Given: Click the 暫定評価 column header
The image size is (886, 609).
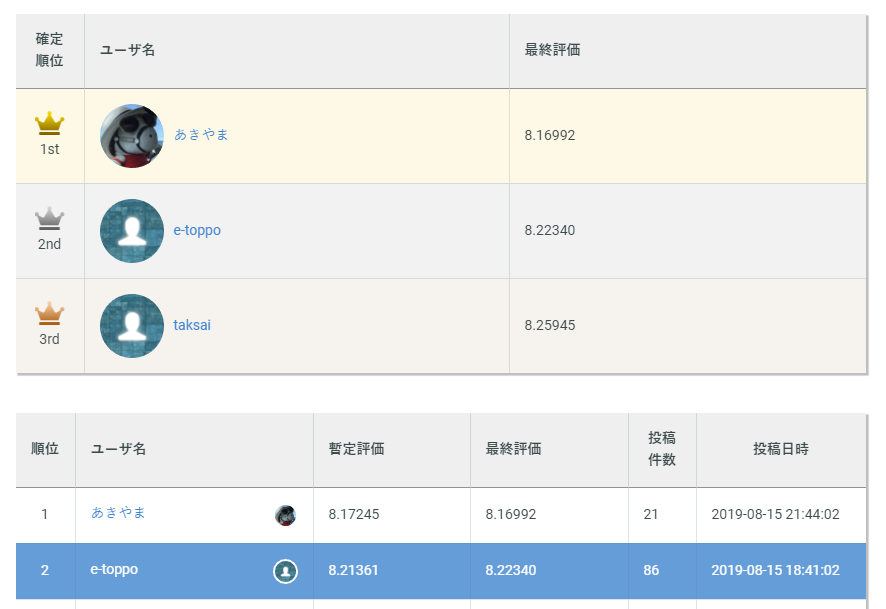Looking at the screenshot, I should click(357, 449).
